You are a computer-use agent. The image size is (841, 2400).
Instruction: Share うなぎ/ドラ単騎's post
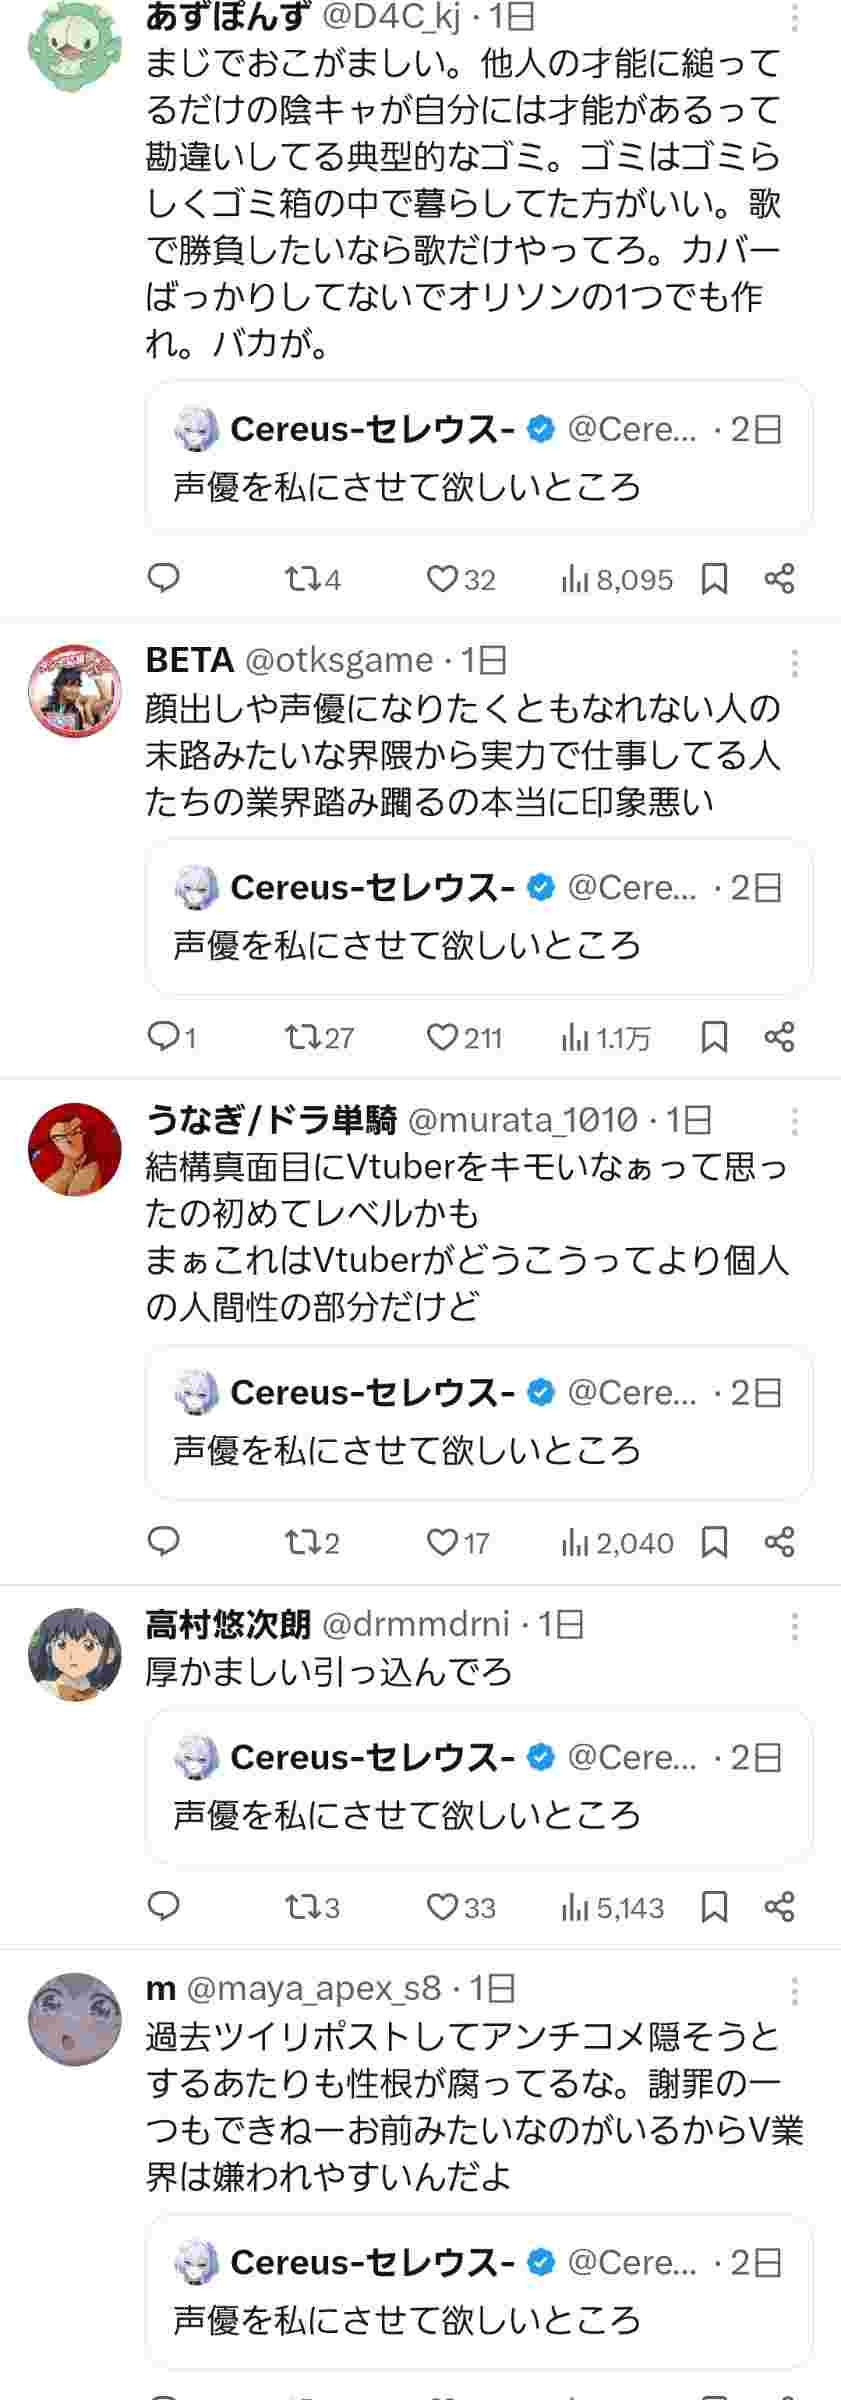[779, 1542]
